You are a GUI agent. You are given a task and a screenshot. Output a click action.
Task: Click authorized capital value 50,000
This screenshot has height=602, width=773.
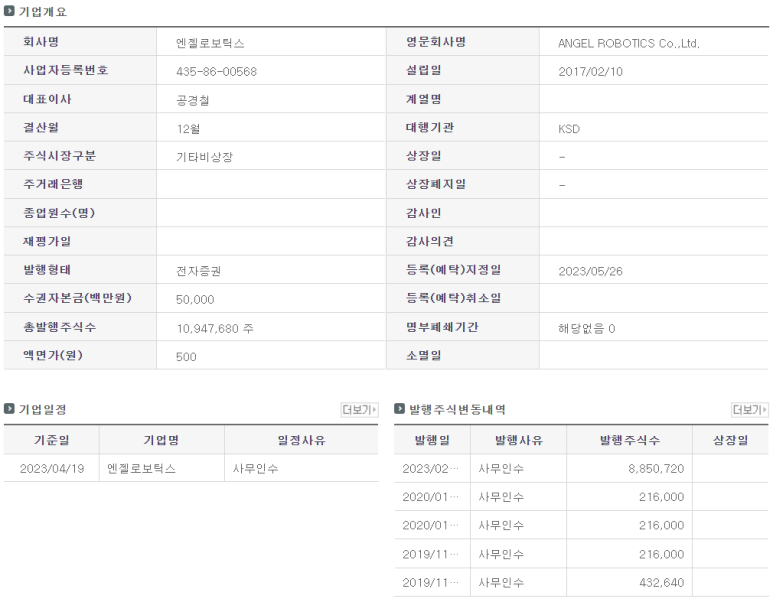[195, 300]
